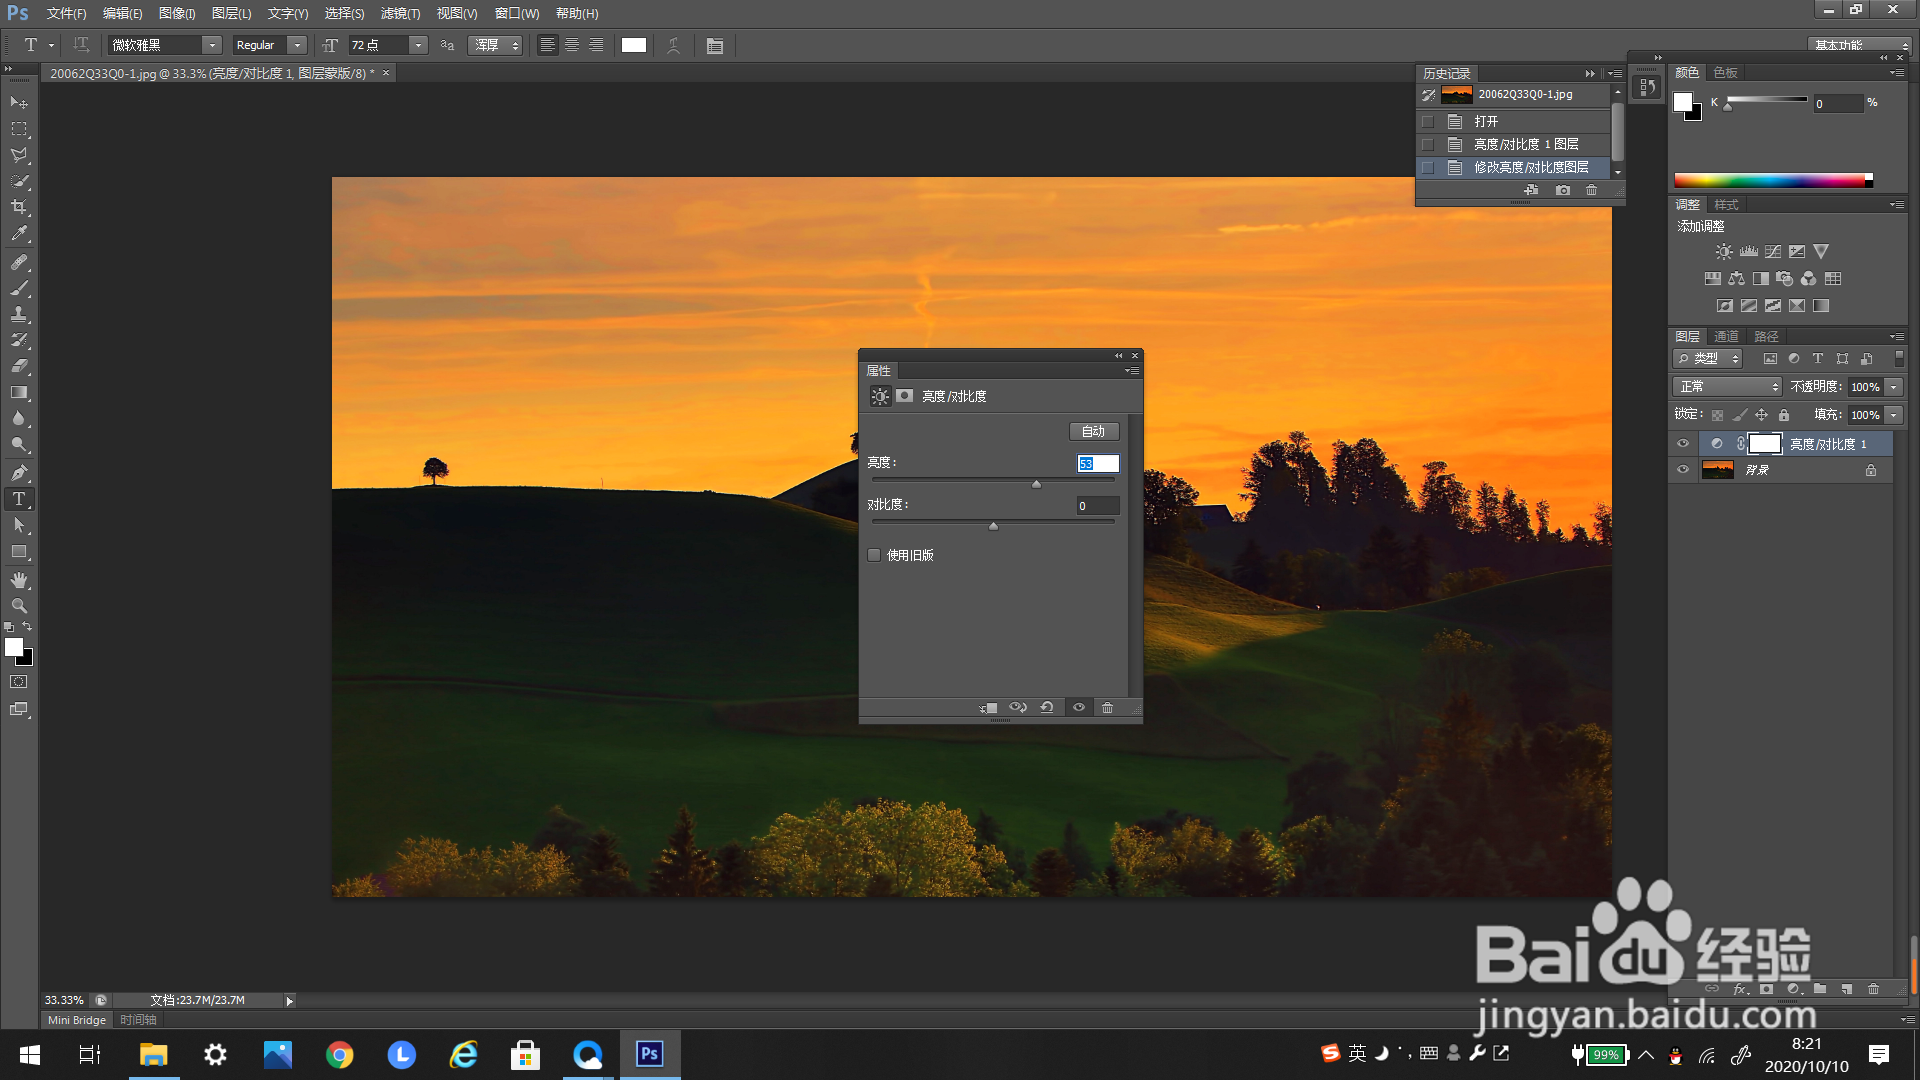Open the 滤镜(T) menu
The image size is (1920, 1080).
[x=400, y=13]
